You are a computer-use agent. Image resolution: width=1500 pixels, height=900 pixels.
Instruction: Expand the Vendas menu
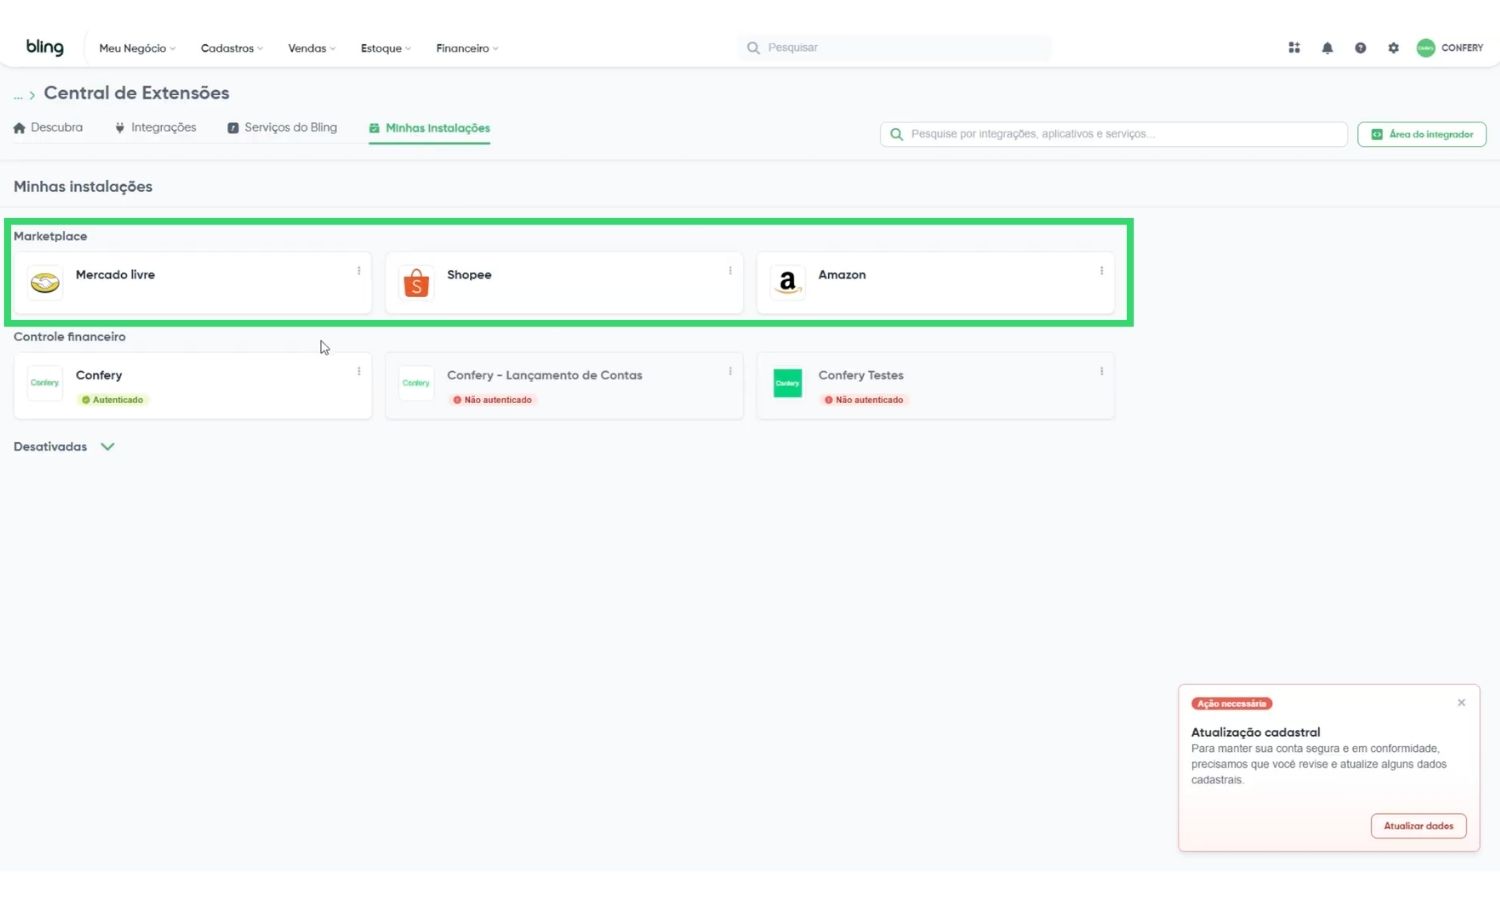[x=312, y=48]
